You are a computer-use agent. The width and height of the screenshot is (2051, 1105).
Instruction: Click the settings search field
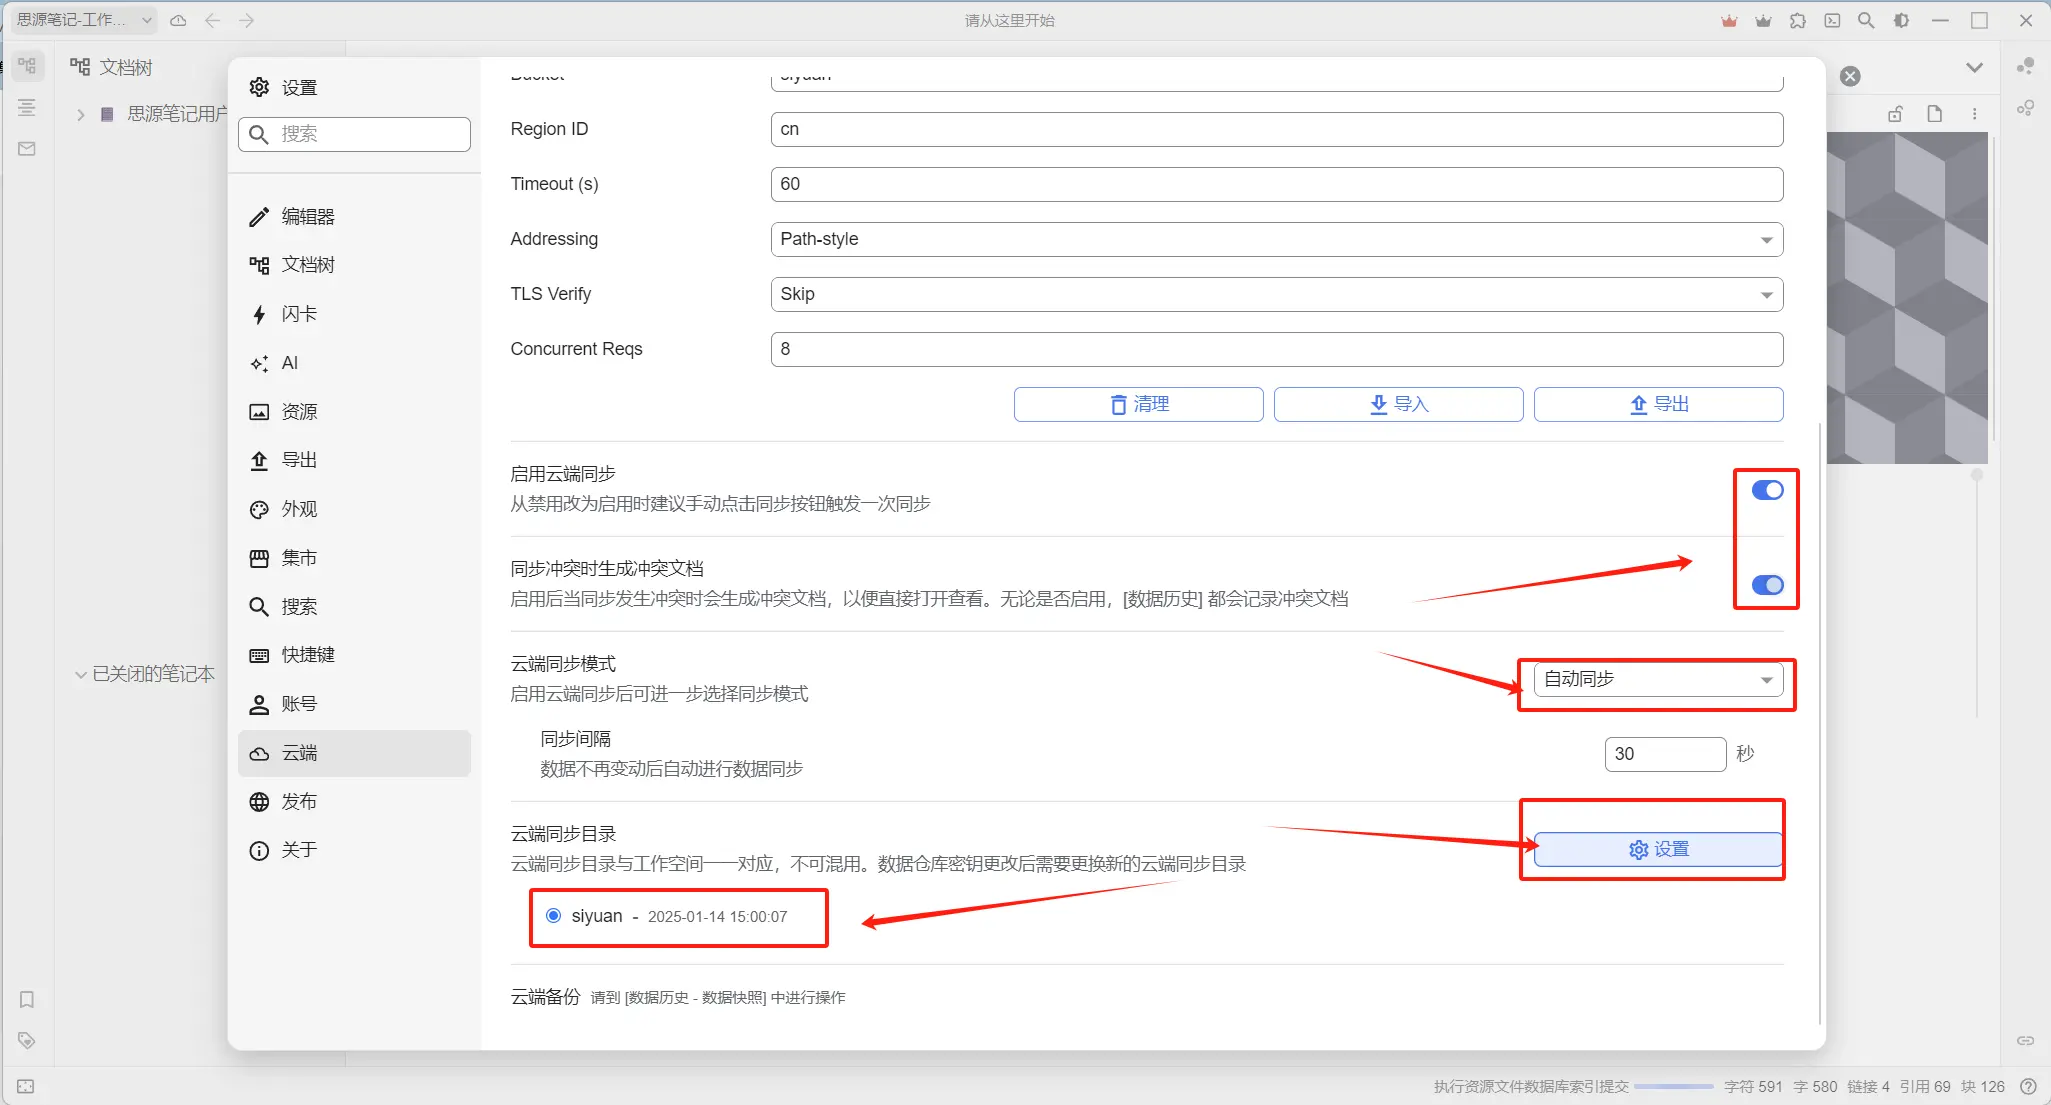(354, 134)
